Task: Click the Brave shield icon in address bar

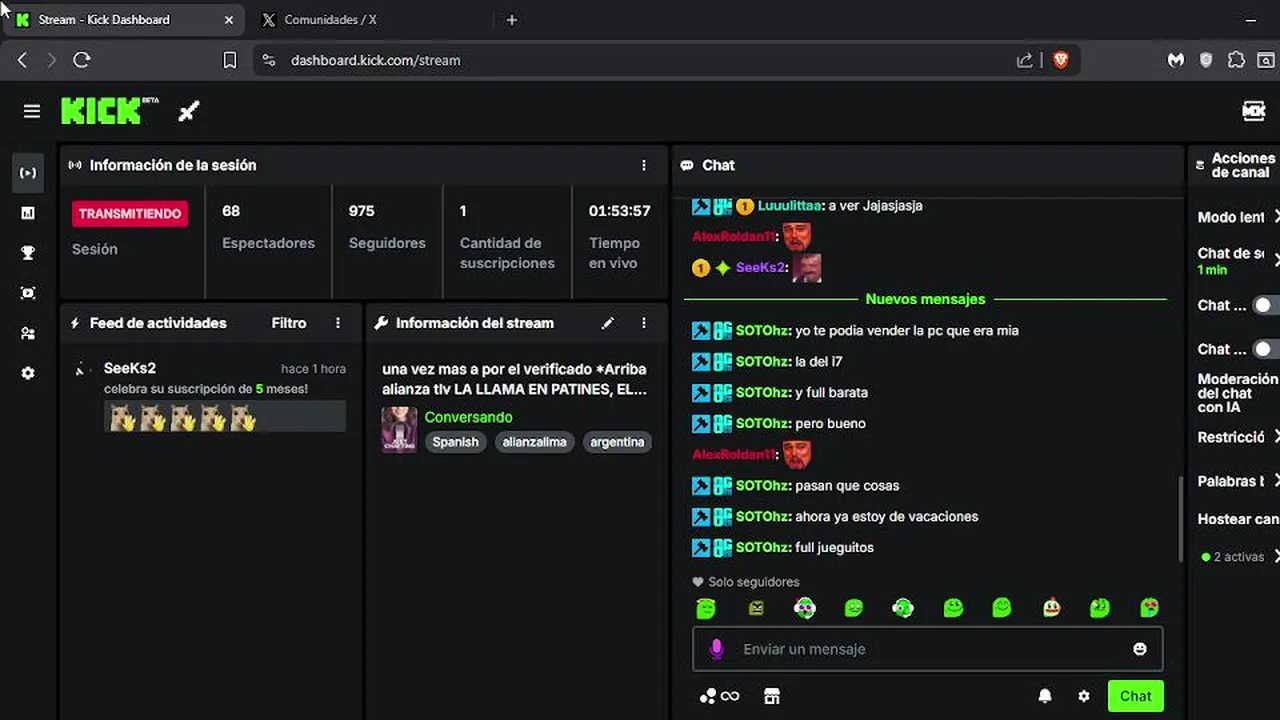Action: [1061, 60]
